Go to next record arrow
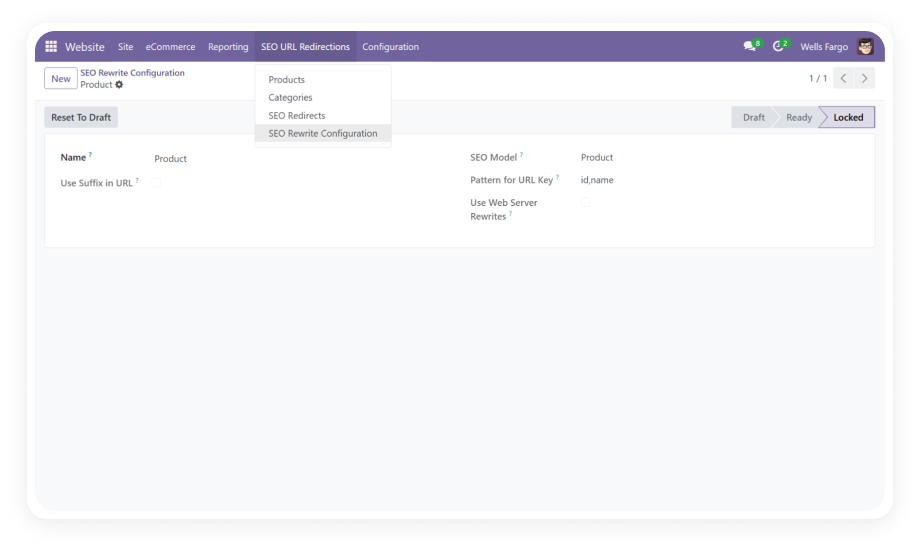This screenshot has height=550, width=920. coord(864,78)
